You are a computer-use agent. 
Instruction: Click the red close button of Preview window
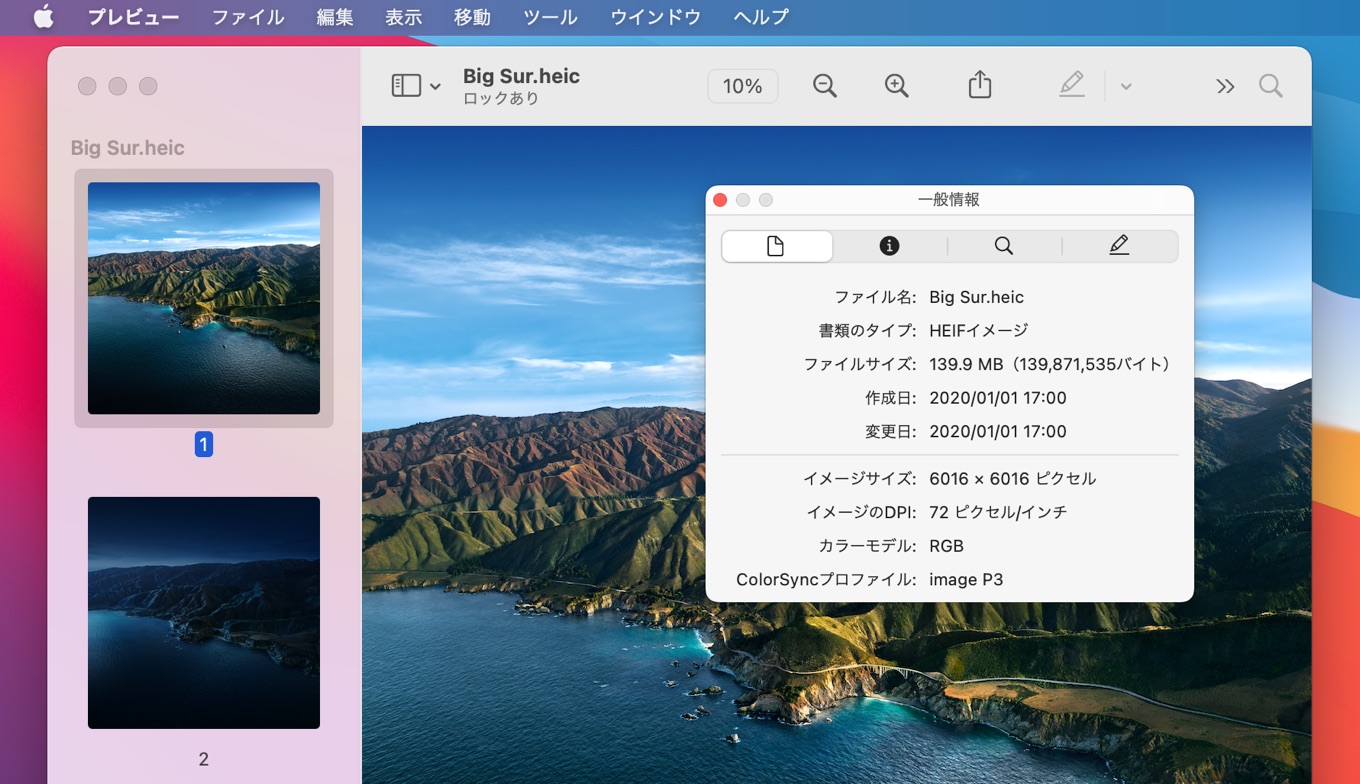[x=87, y=86]
